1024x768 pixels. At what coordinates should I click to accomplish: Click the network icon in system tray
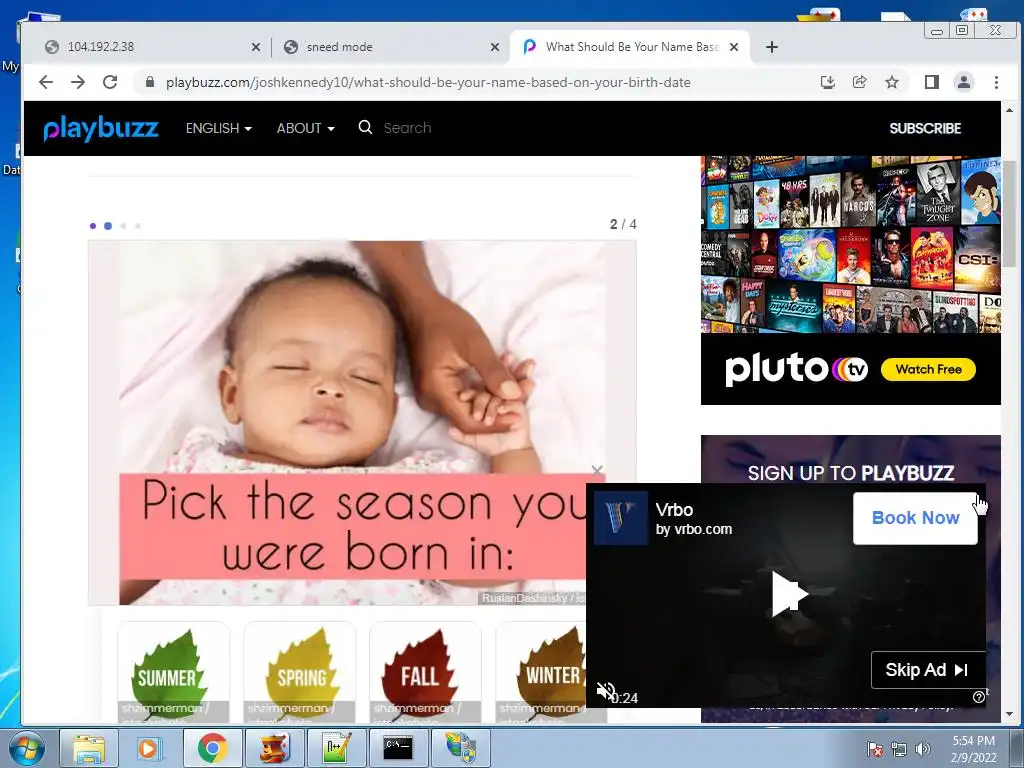point(899,749)
